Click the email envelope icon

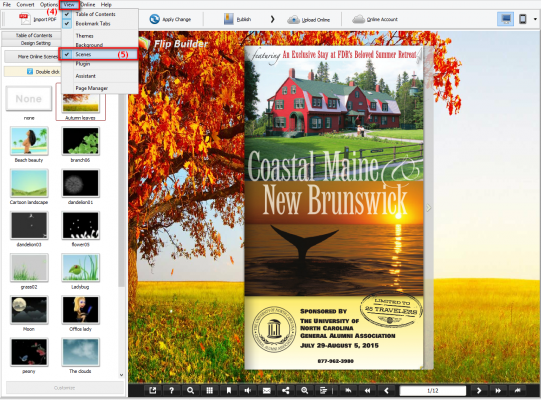click(267, 390)
